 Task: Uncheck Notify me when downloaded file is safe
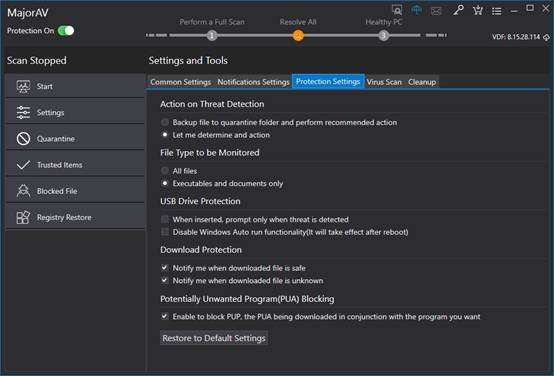point(165,268)
